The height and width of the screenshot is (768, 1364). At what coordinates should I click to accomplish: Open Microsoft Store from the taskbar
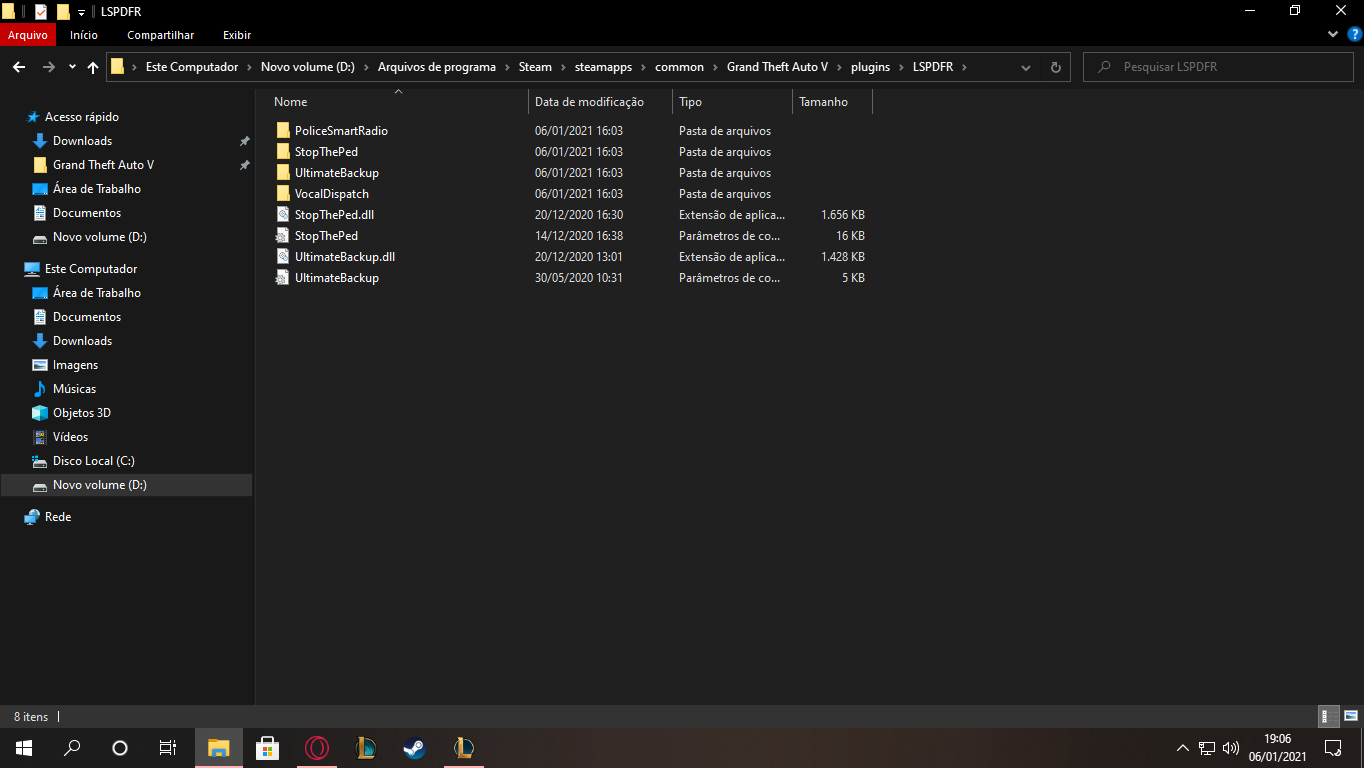click(x=267, y=748)
